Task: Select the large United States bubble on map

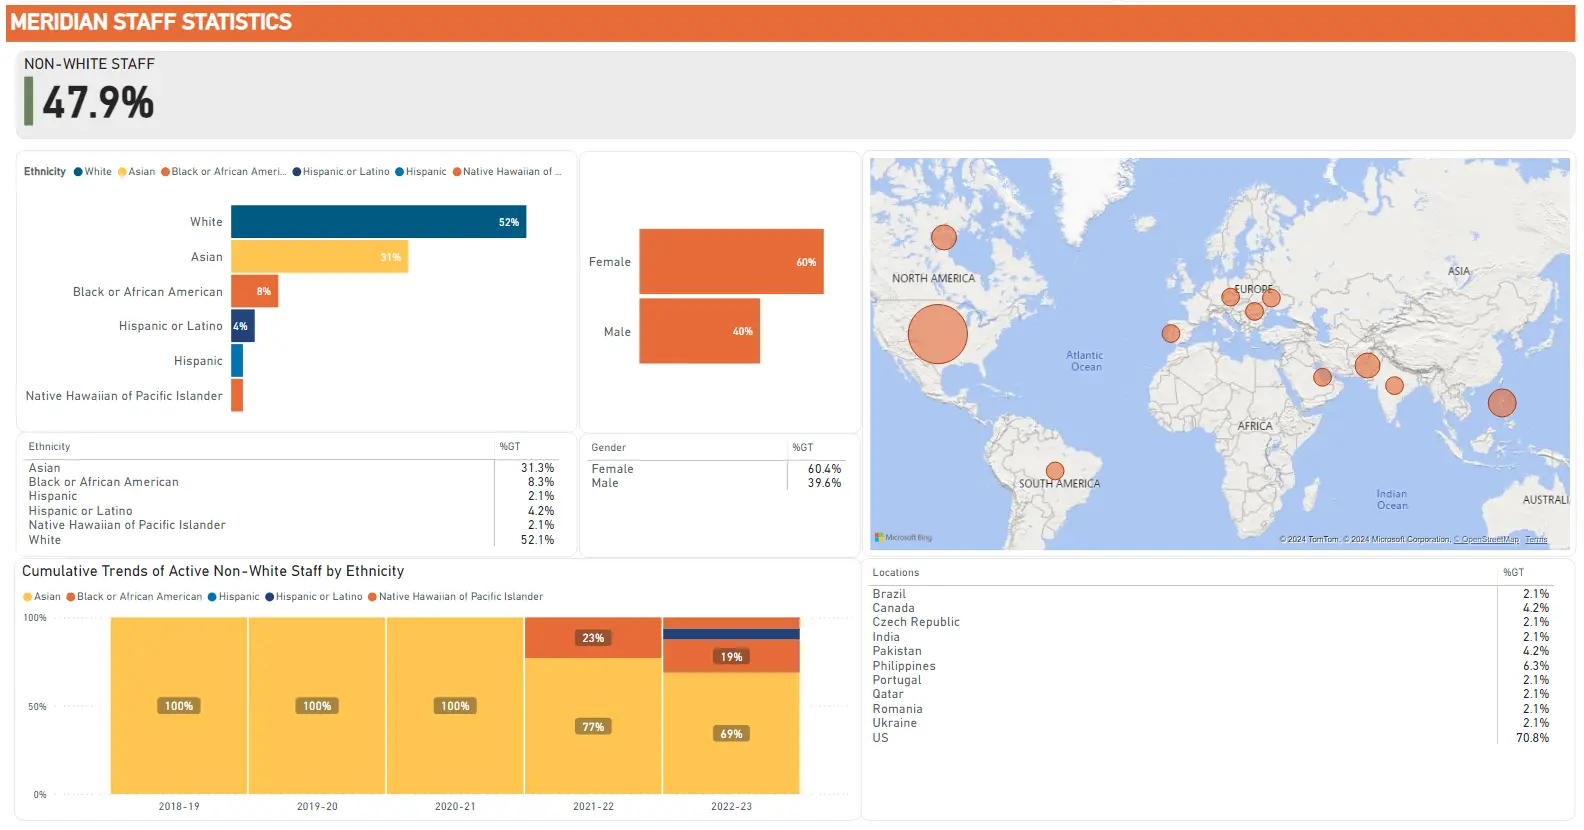Action: pos(937,334)
